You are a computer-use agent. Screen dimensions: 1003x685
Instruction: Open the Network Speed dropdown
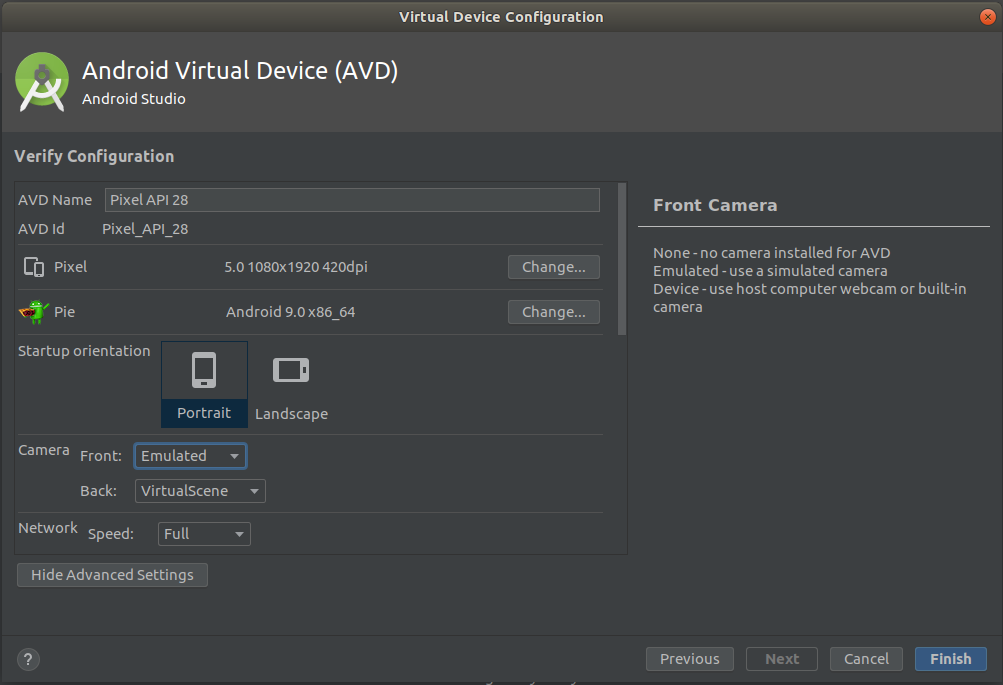pyautogui.click(x=203, y=533)
